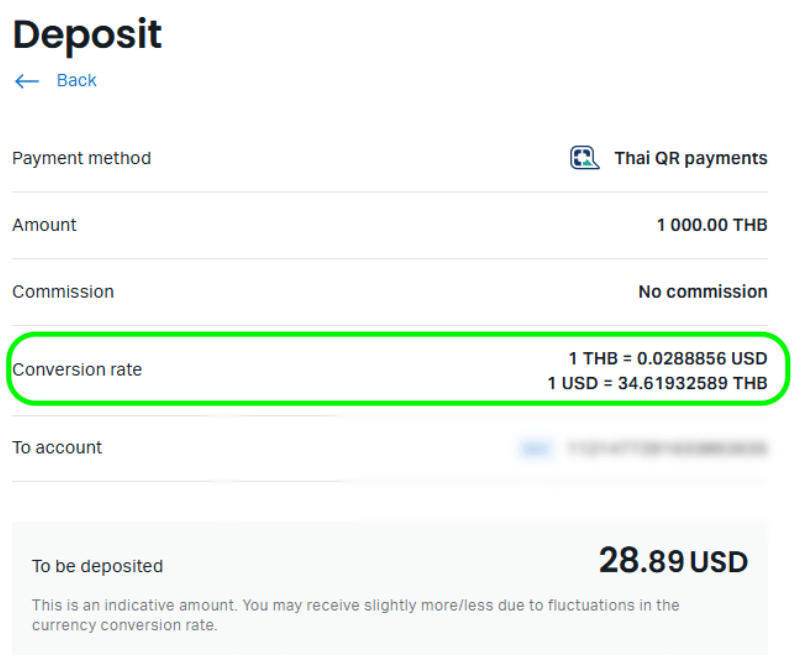
Task: Click the Commission row label
Action: point(63,292)
